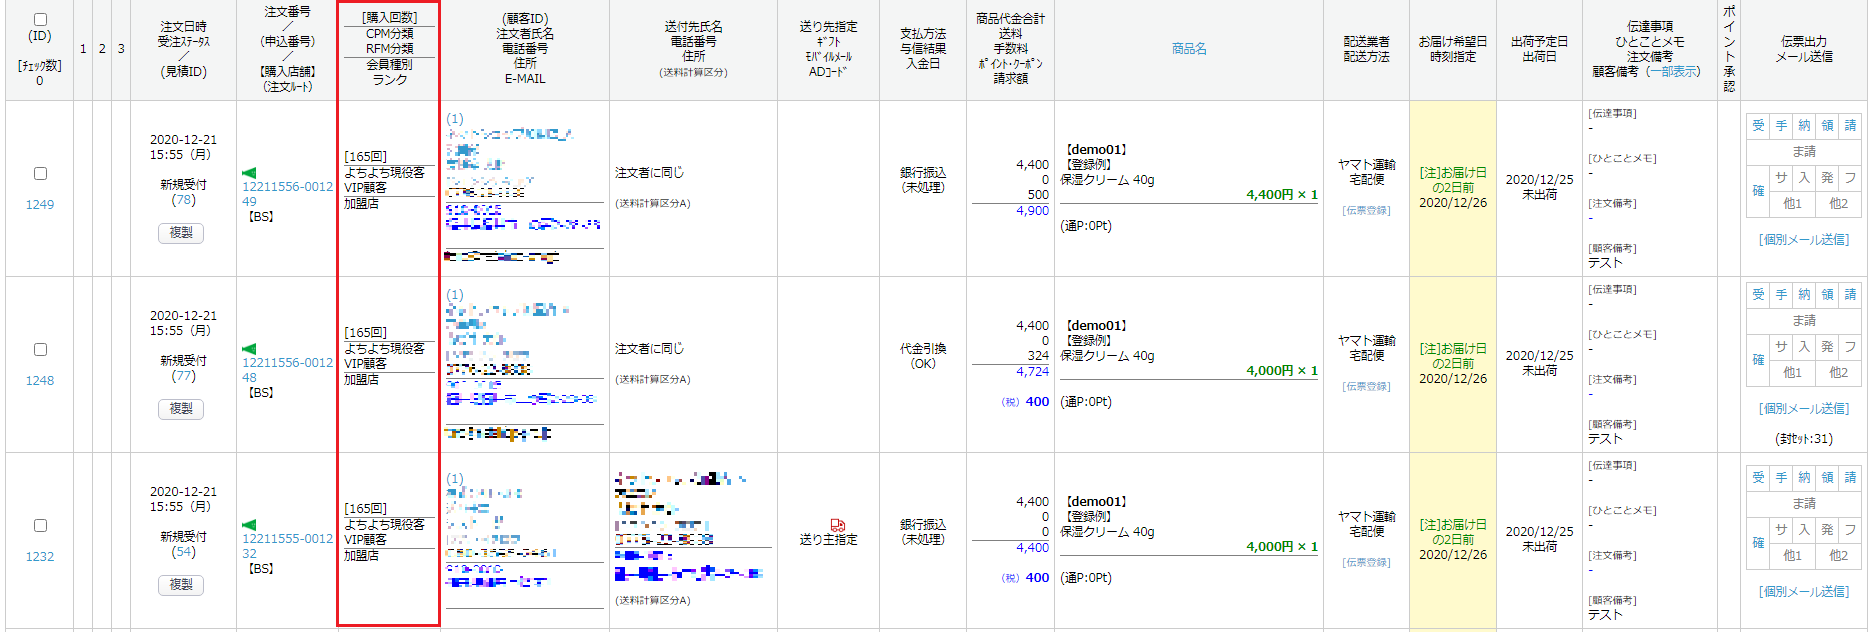Click the 請 slip button in row 1249
This screenshot has width=1869, height=632.
[x=1850, y=125]
